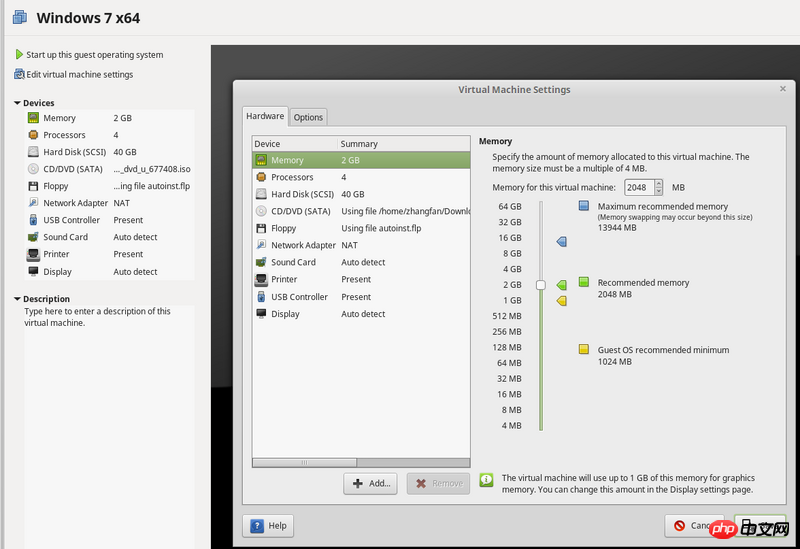Click the Add... hardware button
The width and height of the screenshot is (800, 549).
coord(370,484)
